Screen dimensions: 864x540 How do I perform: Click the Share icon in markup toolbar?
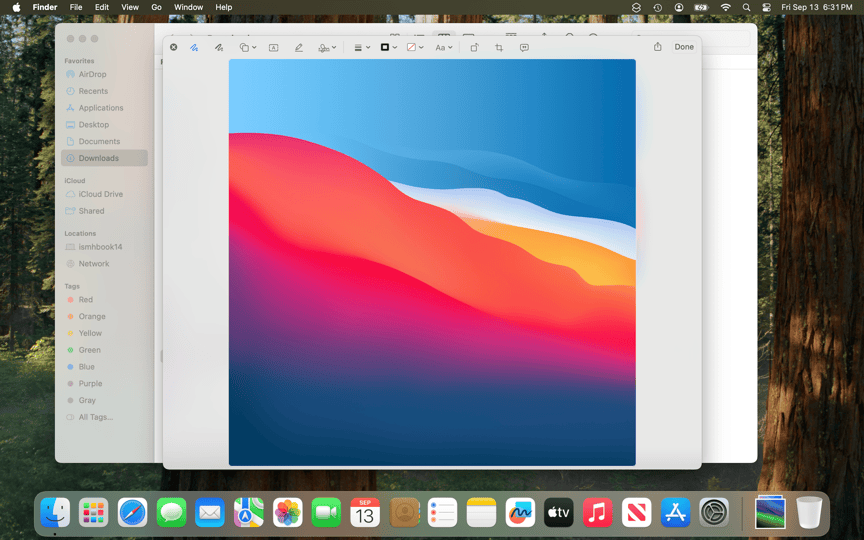tap(657, 47)
